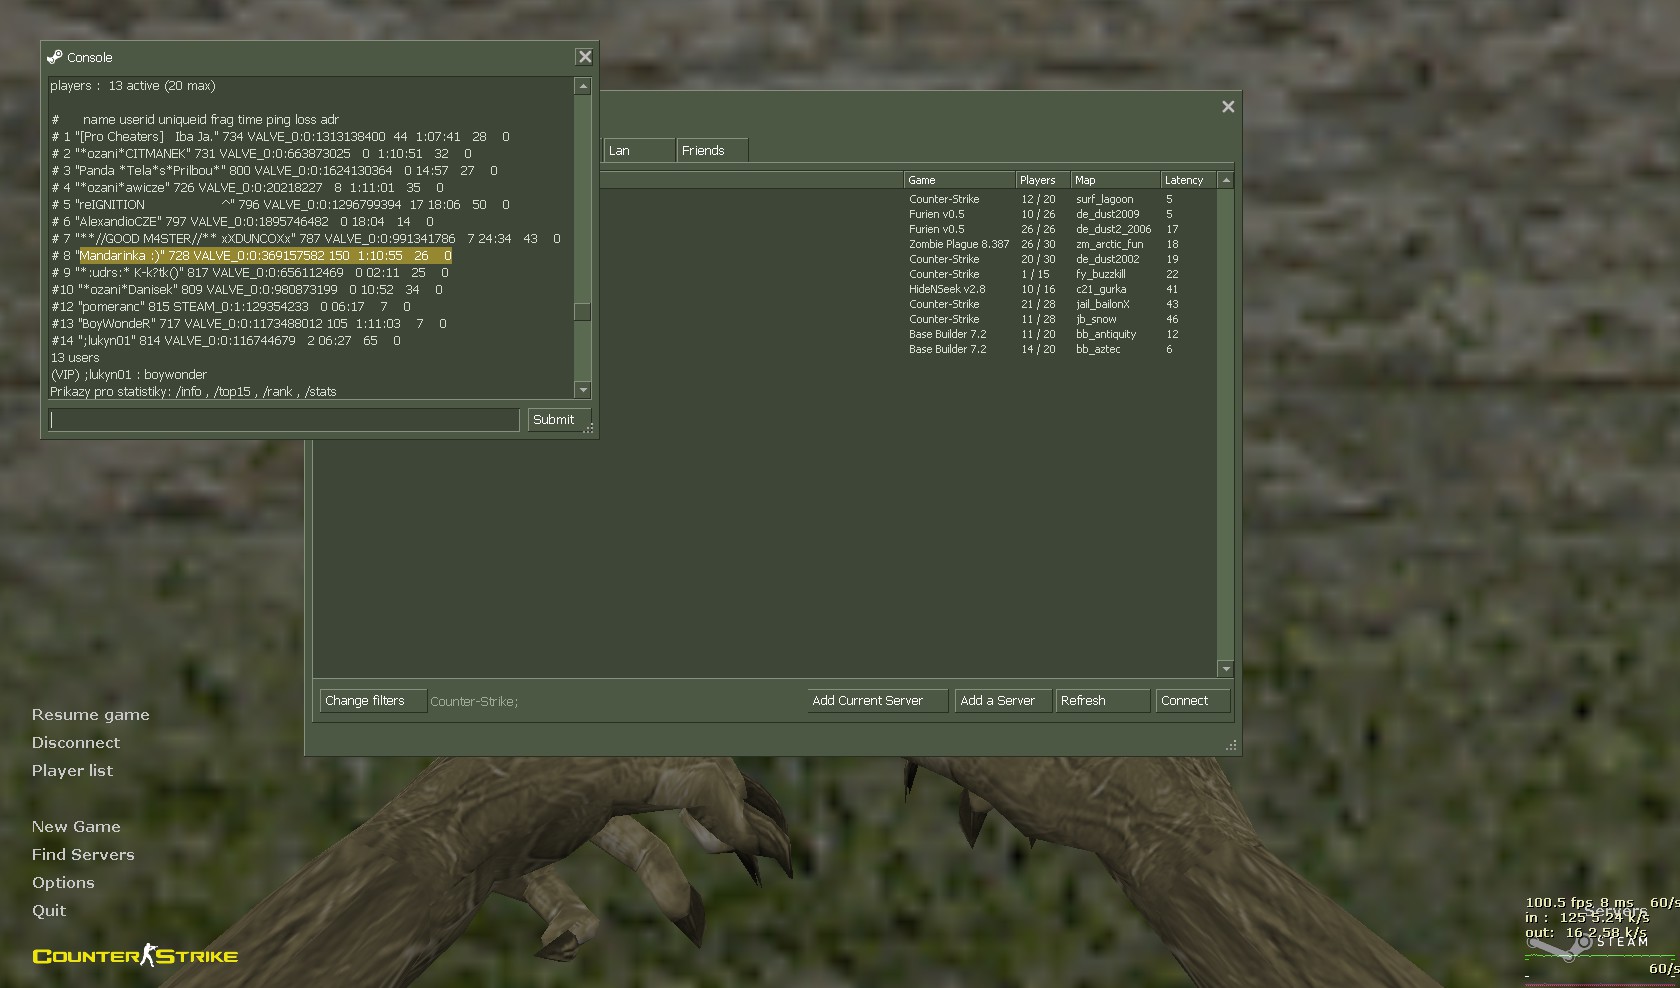Refresh the server list
The height and width of the screenshot is (988, 1680).
pyautogui.click(x=1102, y=701)
